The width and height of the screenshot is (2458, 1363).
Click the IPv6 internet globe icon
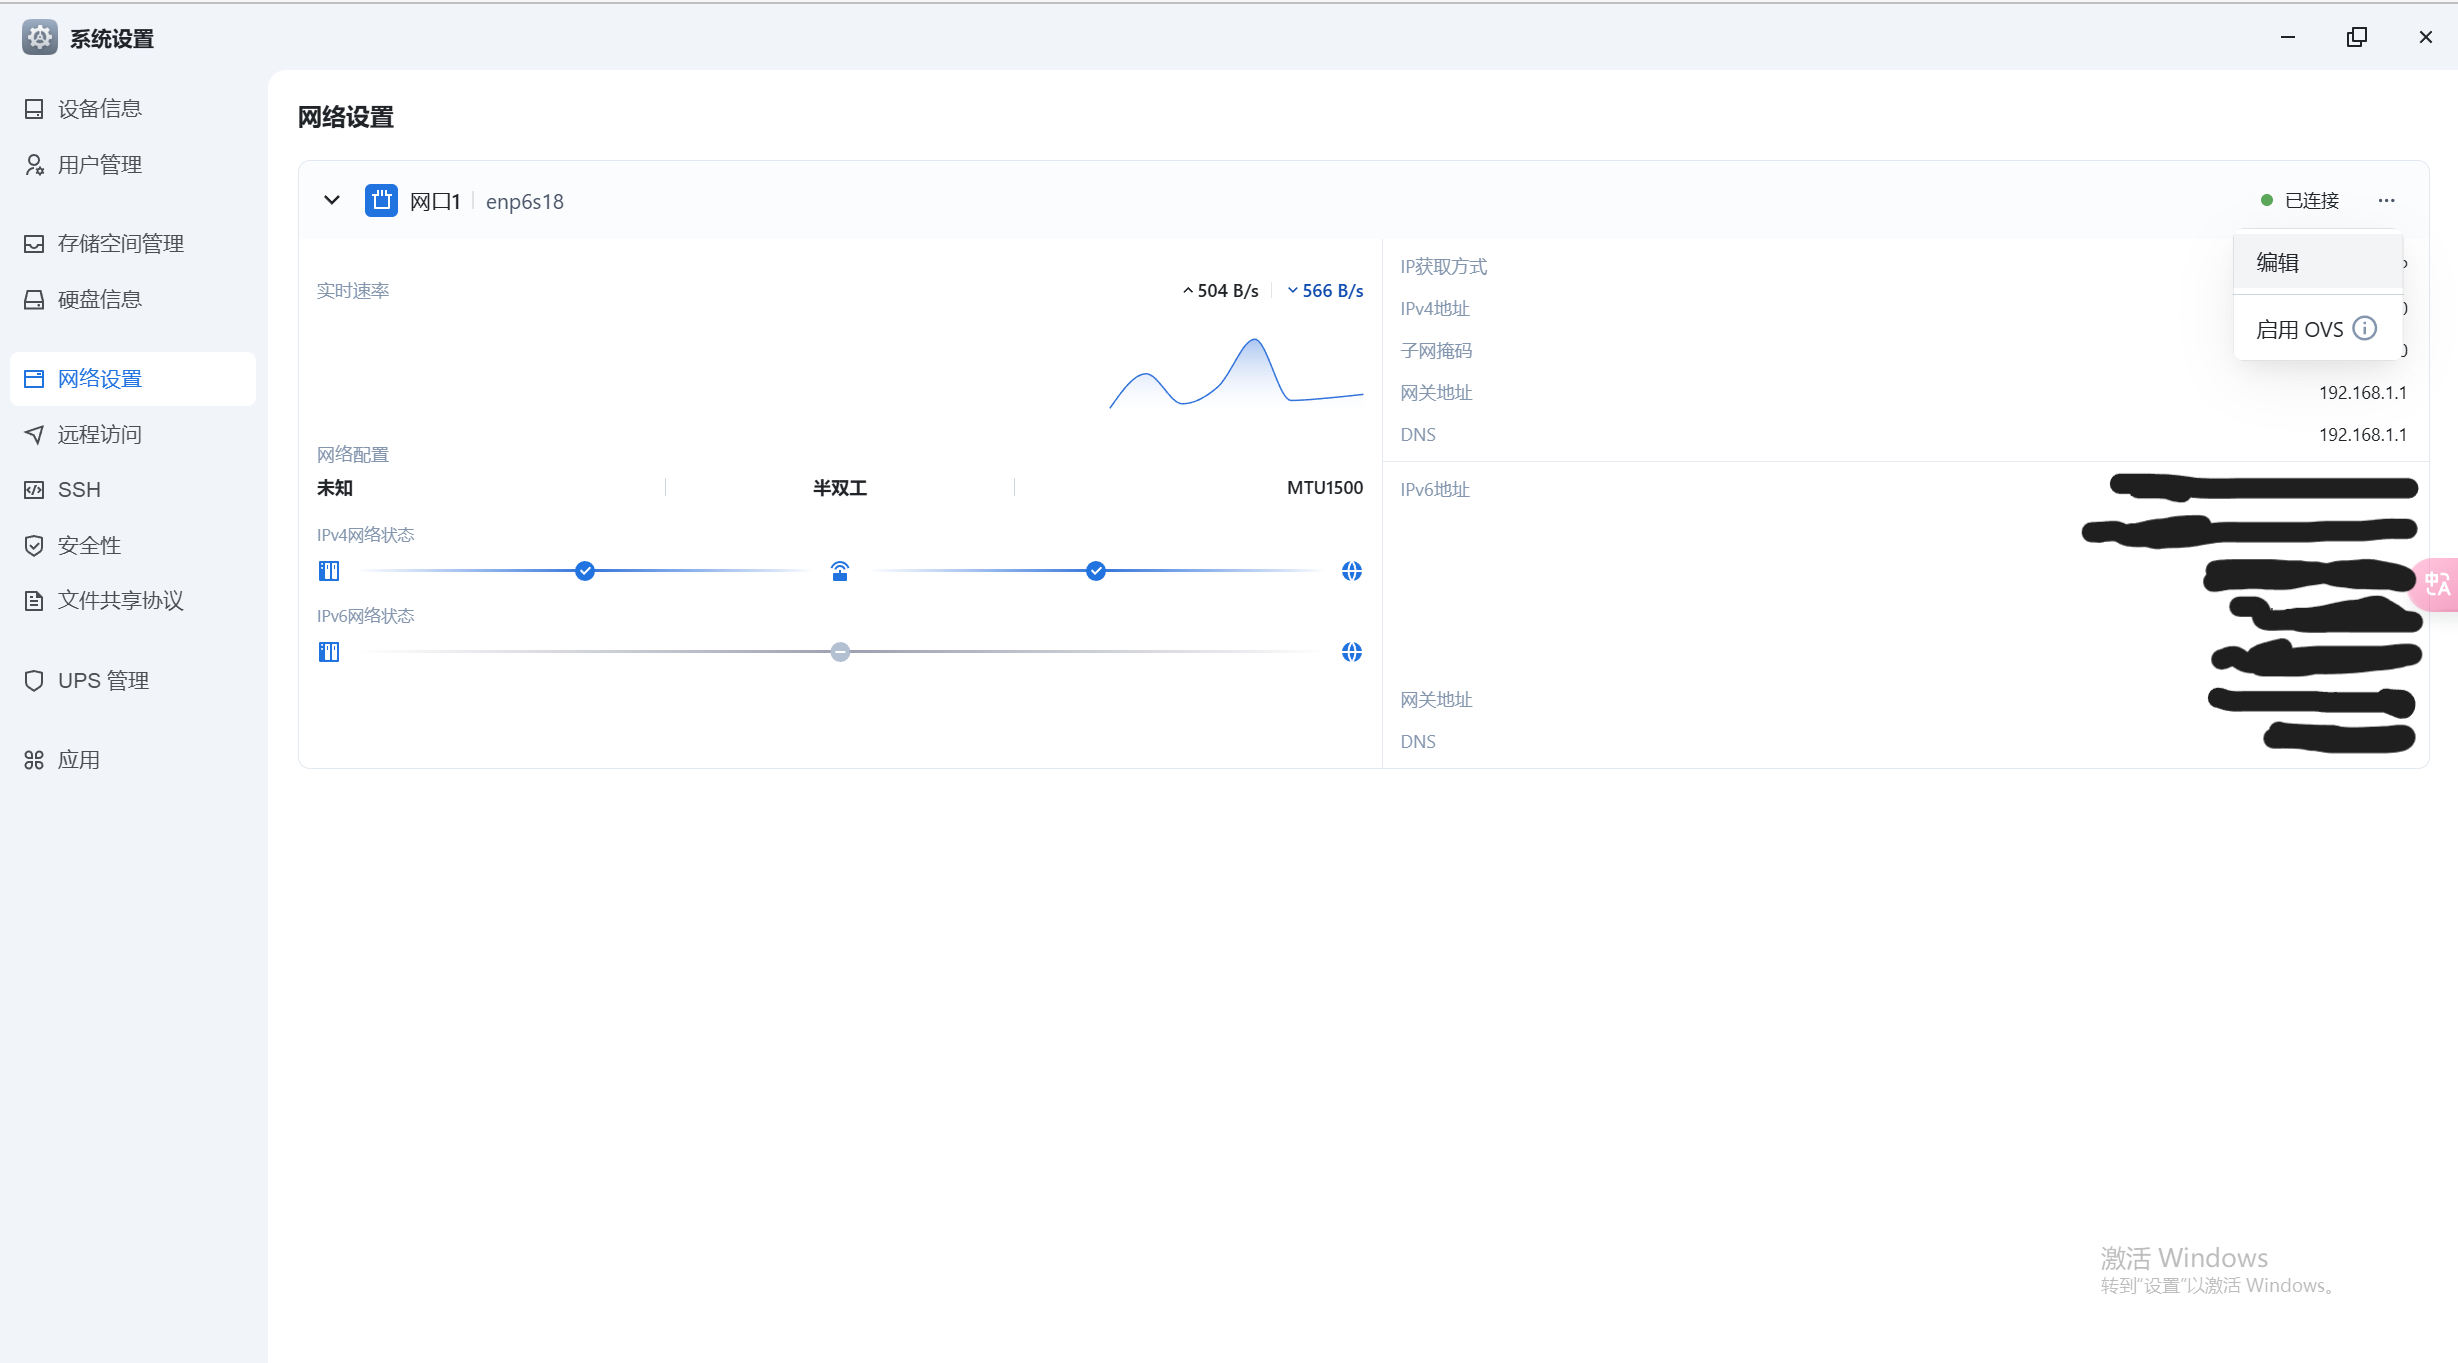pos(1351,652)
